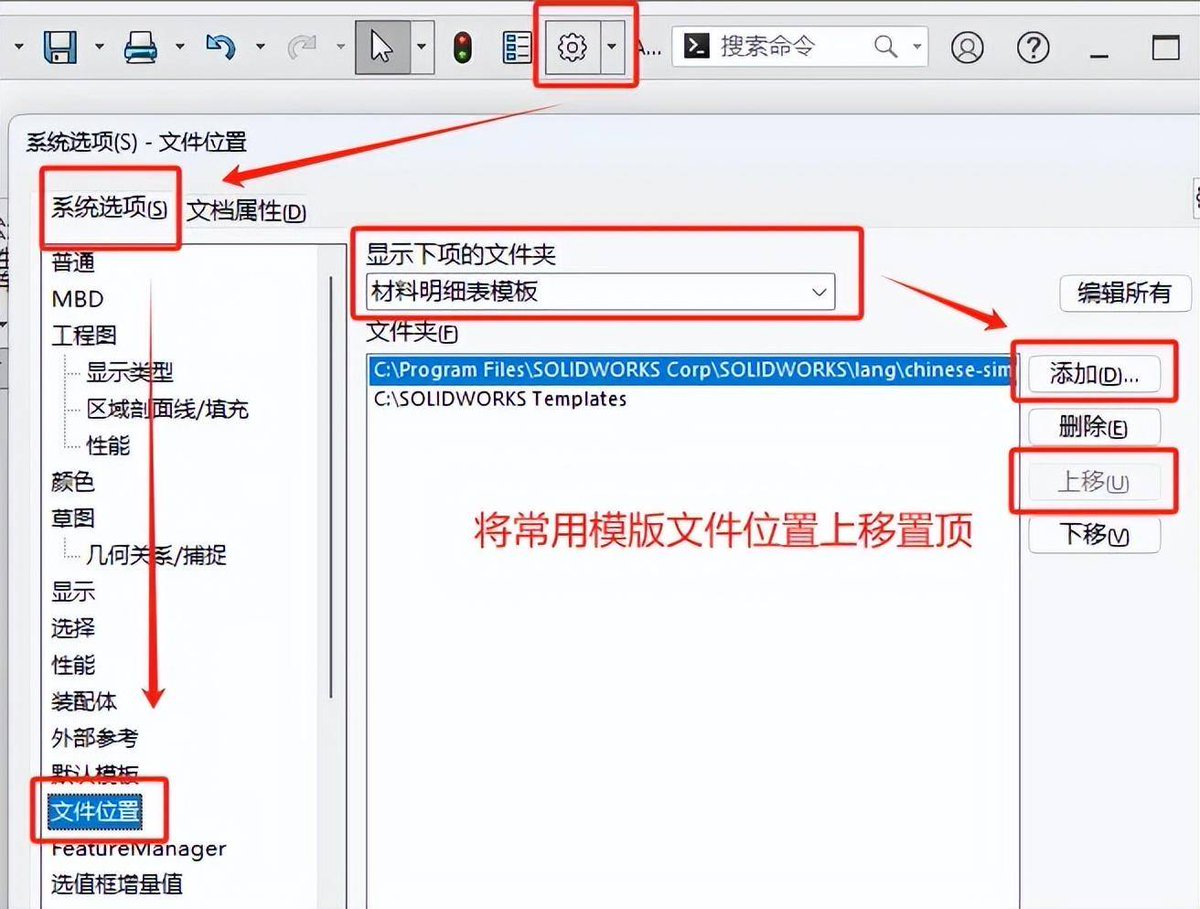Select the C:\SOLIDWORKS Templates folder entry

click(x=500, y=399)
